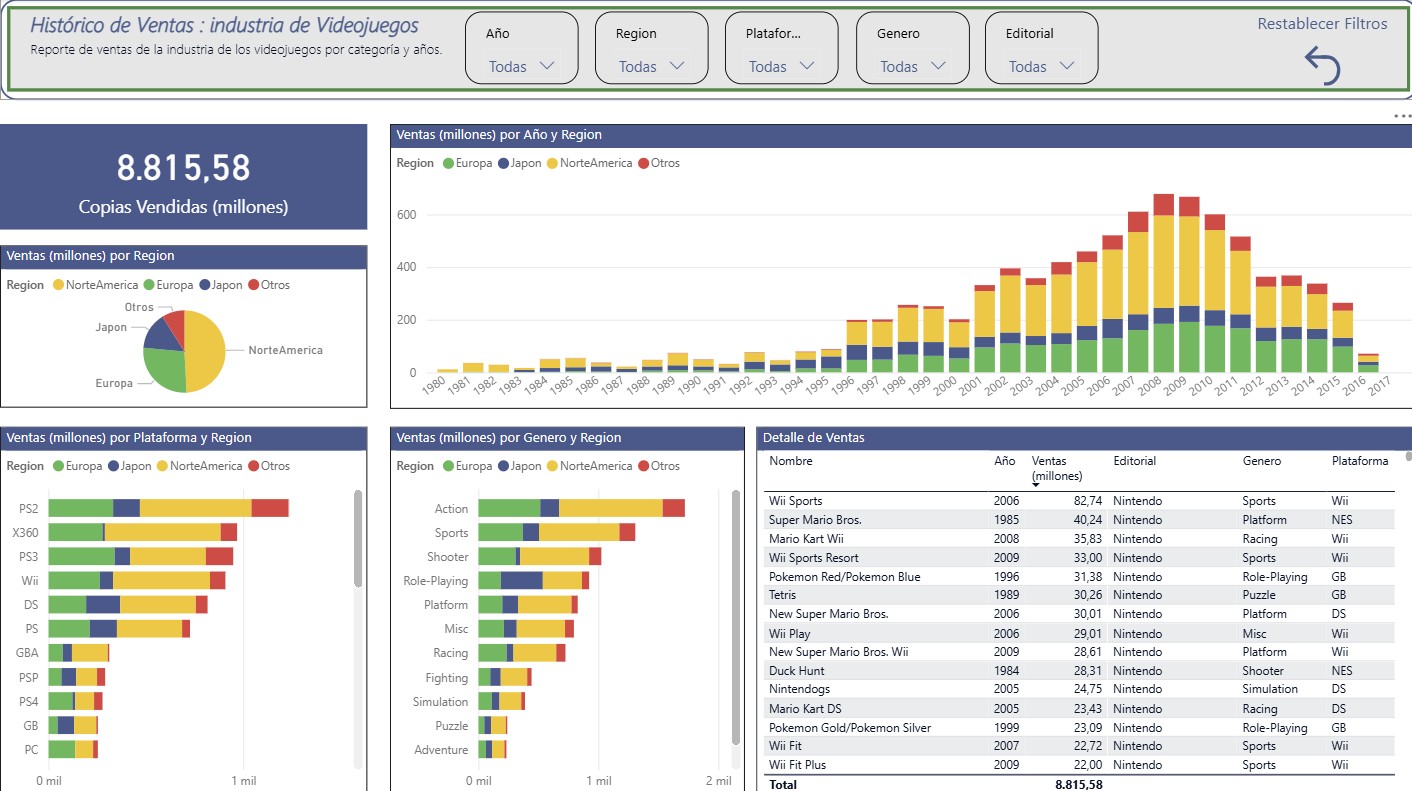Click the 82,74 sales value cell
The image size is (1412, 791).
[1088, 501]
